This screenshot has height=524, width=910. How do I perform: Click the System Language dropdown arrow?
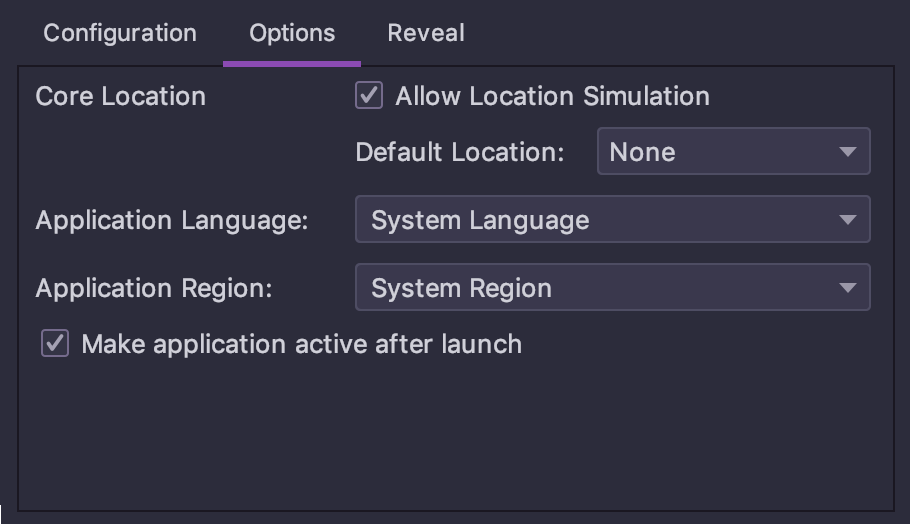pyautogui.click(x=848, y=220)
